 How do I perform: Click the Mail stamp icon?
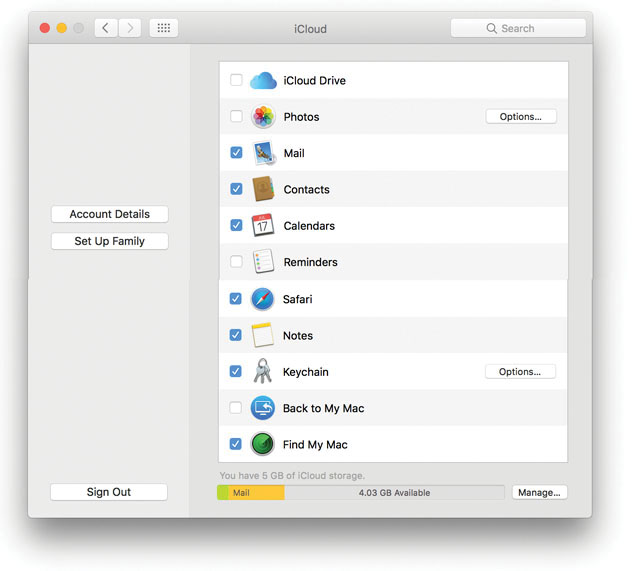tap(264, 153)
